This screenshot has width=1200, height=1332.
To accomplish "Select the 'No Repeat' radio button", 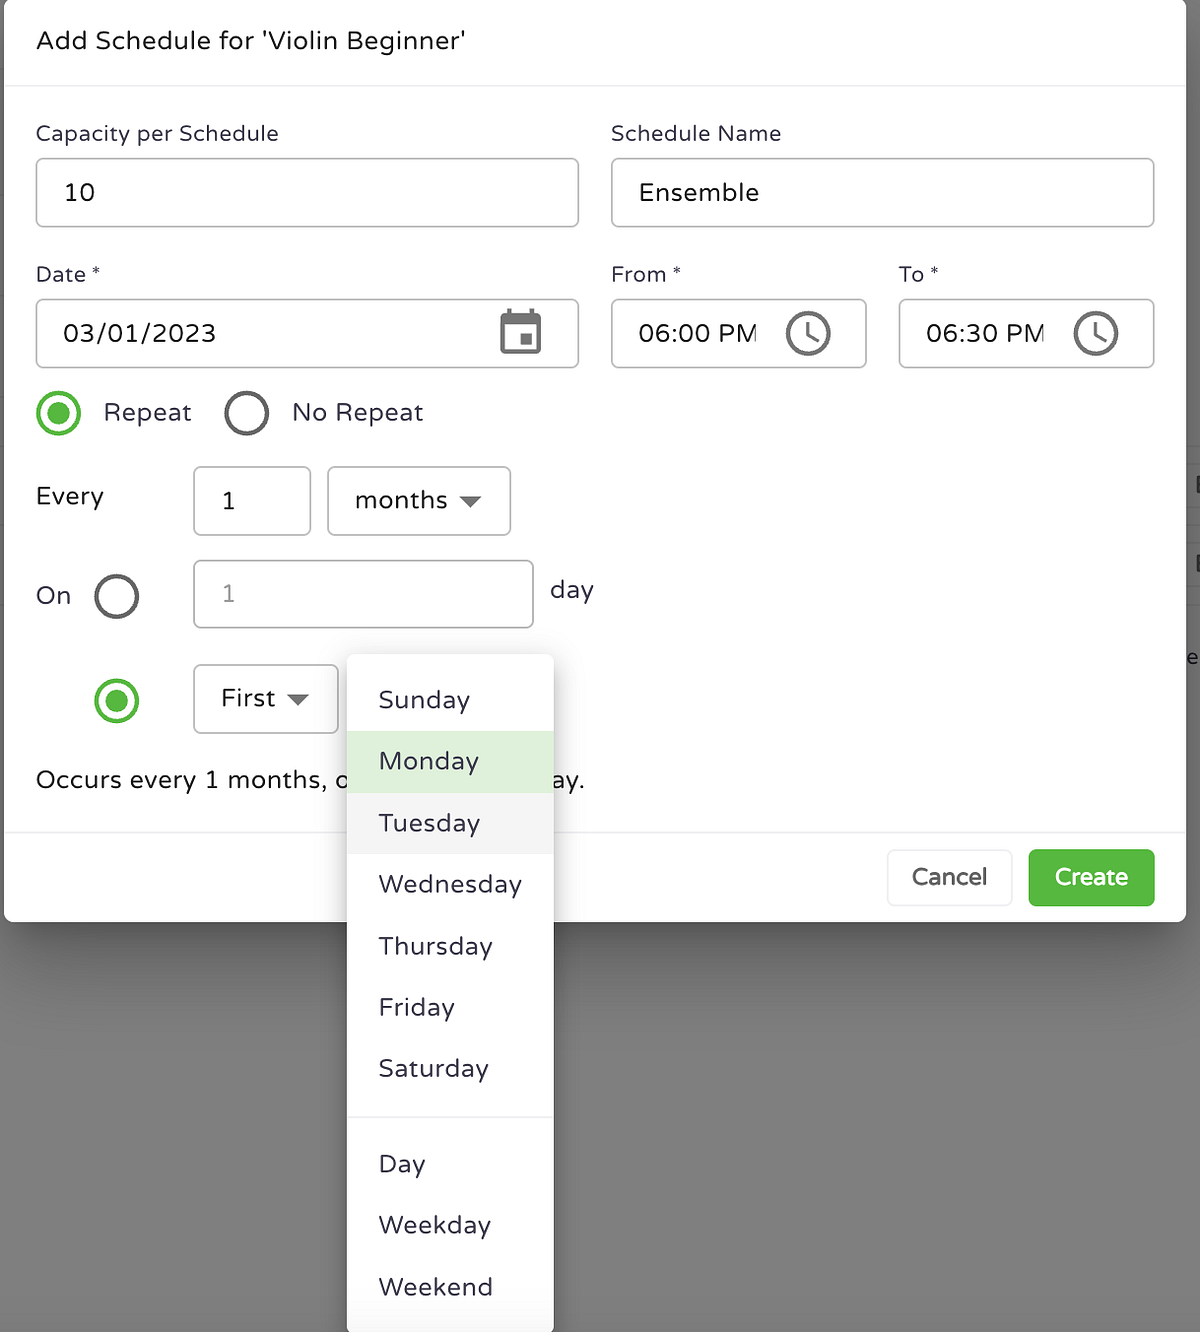I will (246, 412).
